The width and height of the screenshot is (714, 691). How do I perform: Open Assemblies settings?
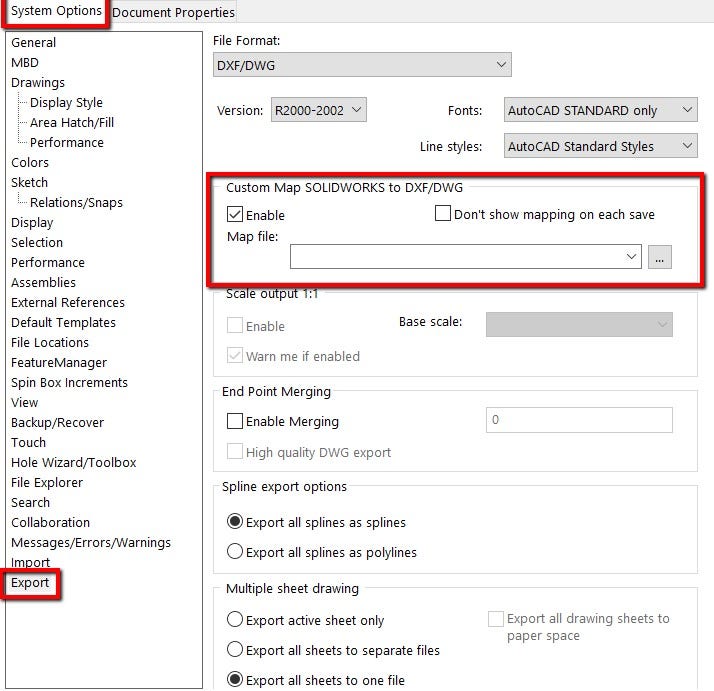pyautogui.click(x=43, y=283)
